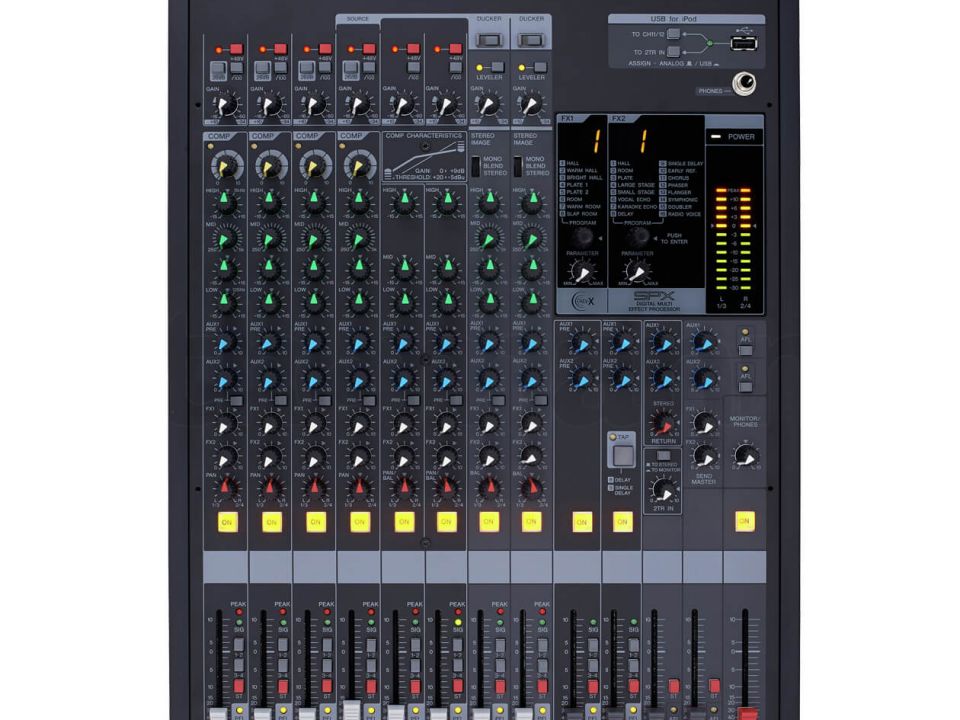
Task: Toggle the first channel's +48V phantom power switch
Action: [237, 48]
